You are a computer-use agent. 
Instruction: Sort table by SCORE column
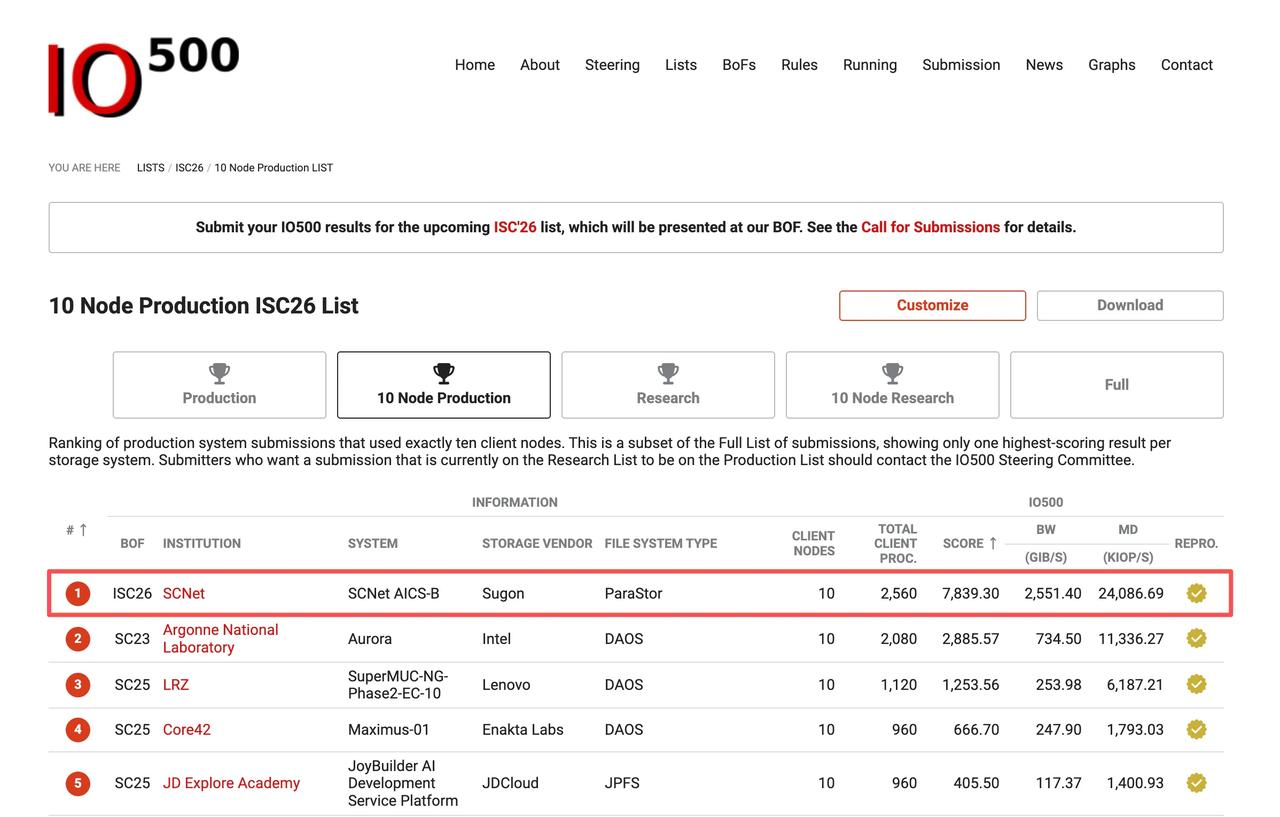tap(969, 543)
